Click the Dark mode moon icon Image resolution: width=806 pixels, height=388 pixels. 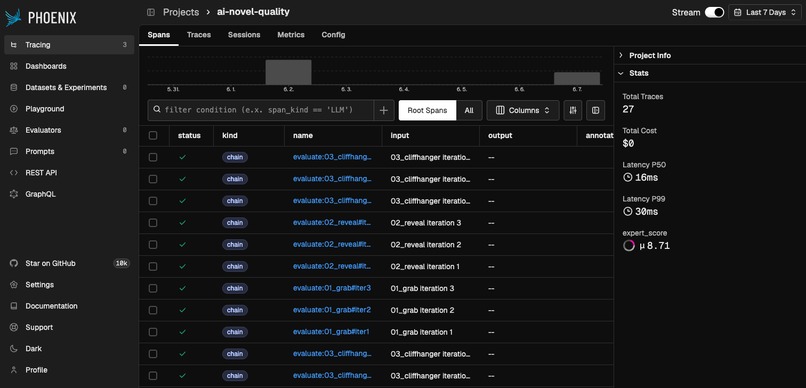click(x=14, y=348)
